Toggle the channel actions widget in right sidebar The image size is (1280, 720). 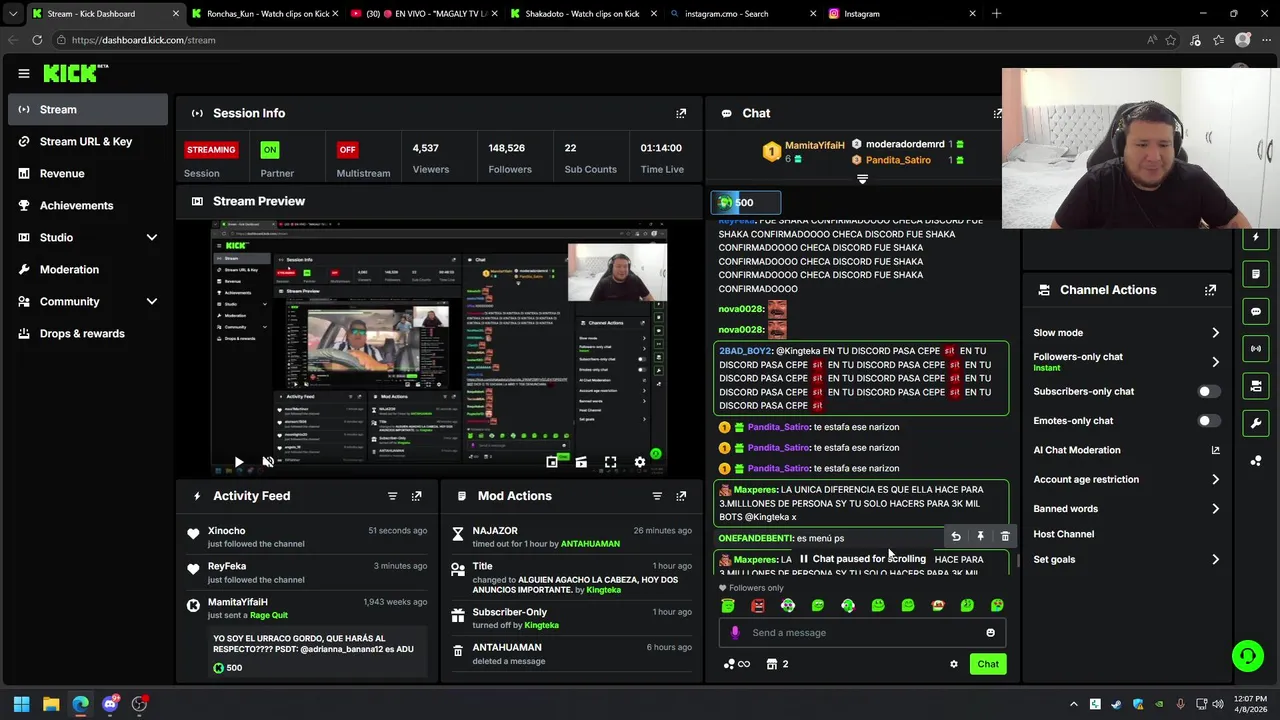click(1256, 386)
